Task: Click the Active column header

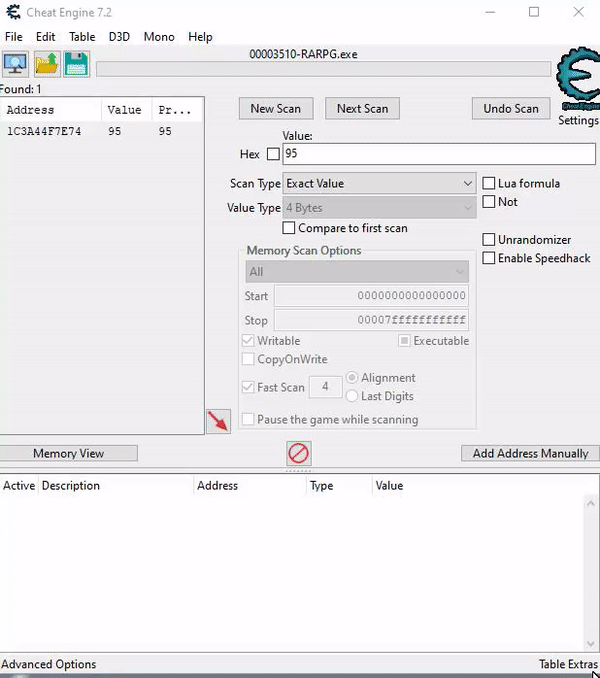Action: coord(19,486)
